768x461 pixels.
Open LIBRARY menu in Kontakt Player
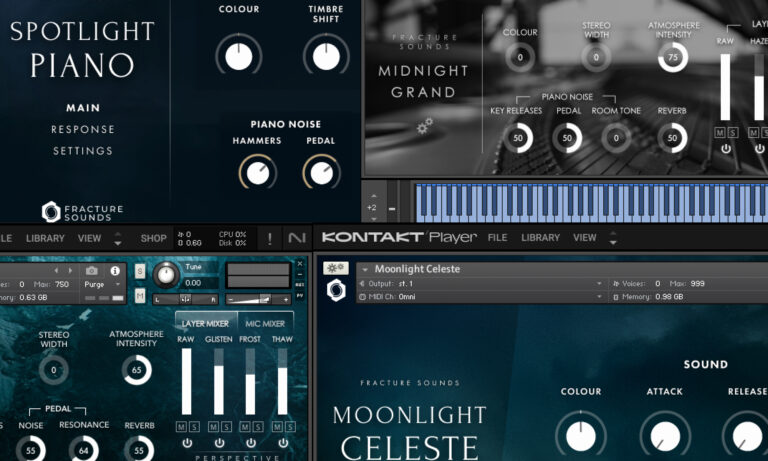540,238
